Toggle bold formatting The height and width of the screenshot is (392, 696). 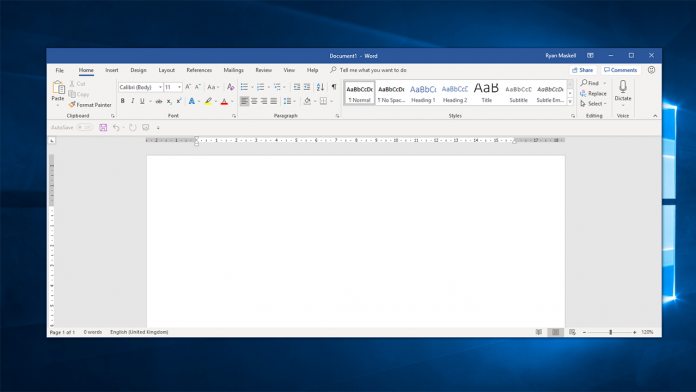point(123,101)
